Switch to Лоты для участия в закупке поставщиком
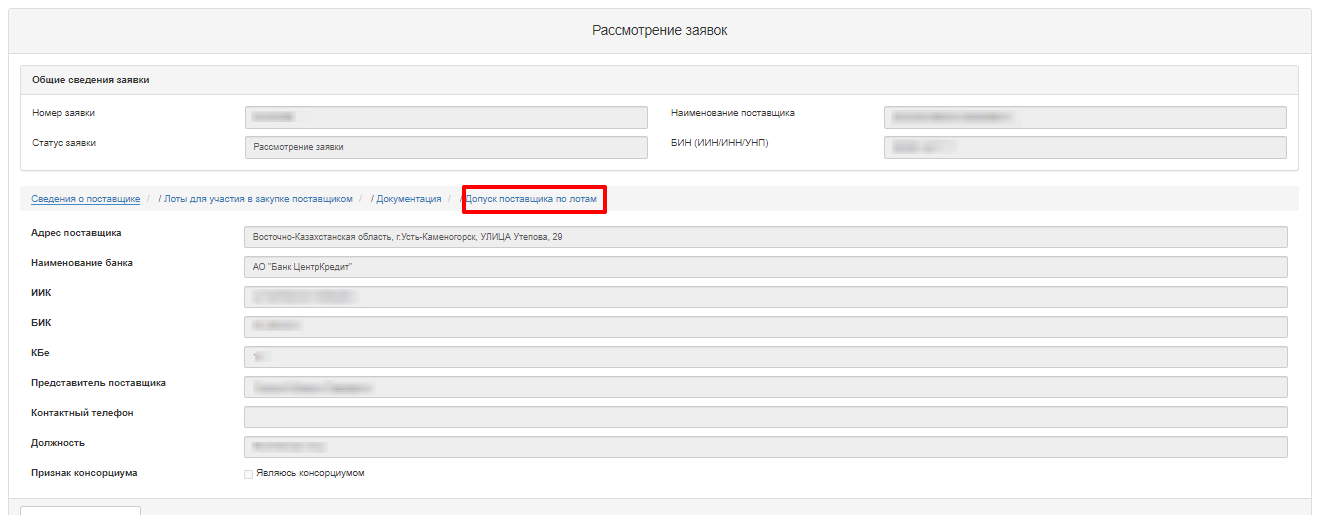1319x515 pixels. point(258,199)
